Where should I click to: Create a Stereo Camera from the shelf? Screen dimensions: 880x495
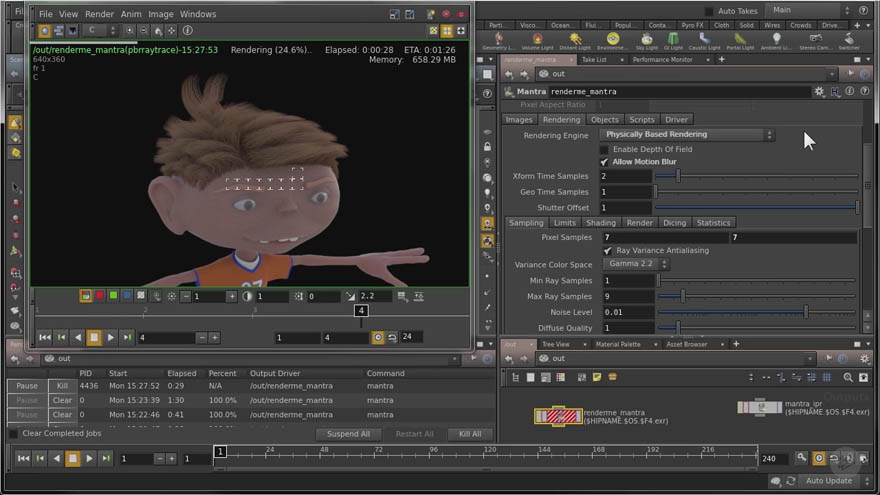815,41
